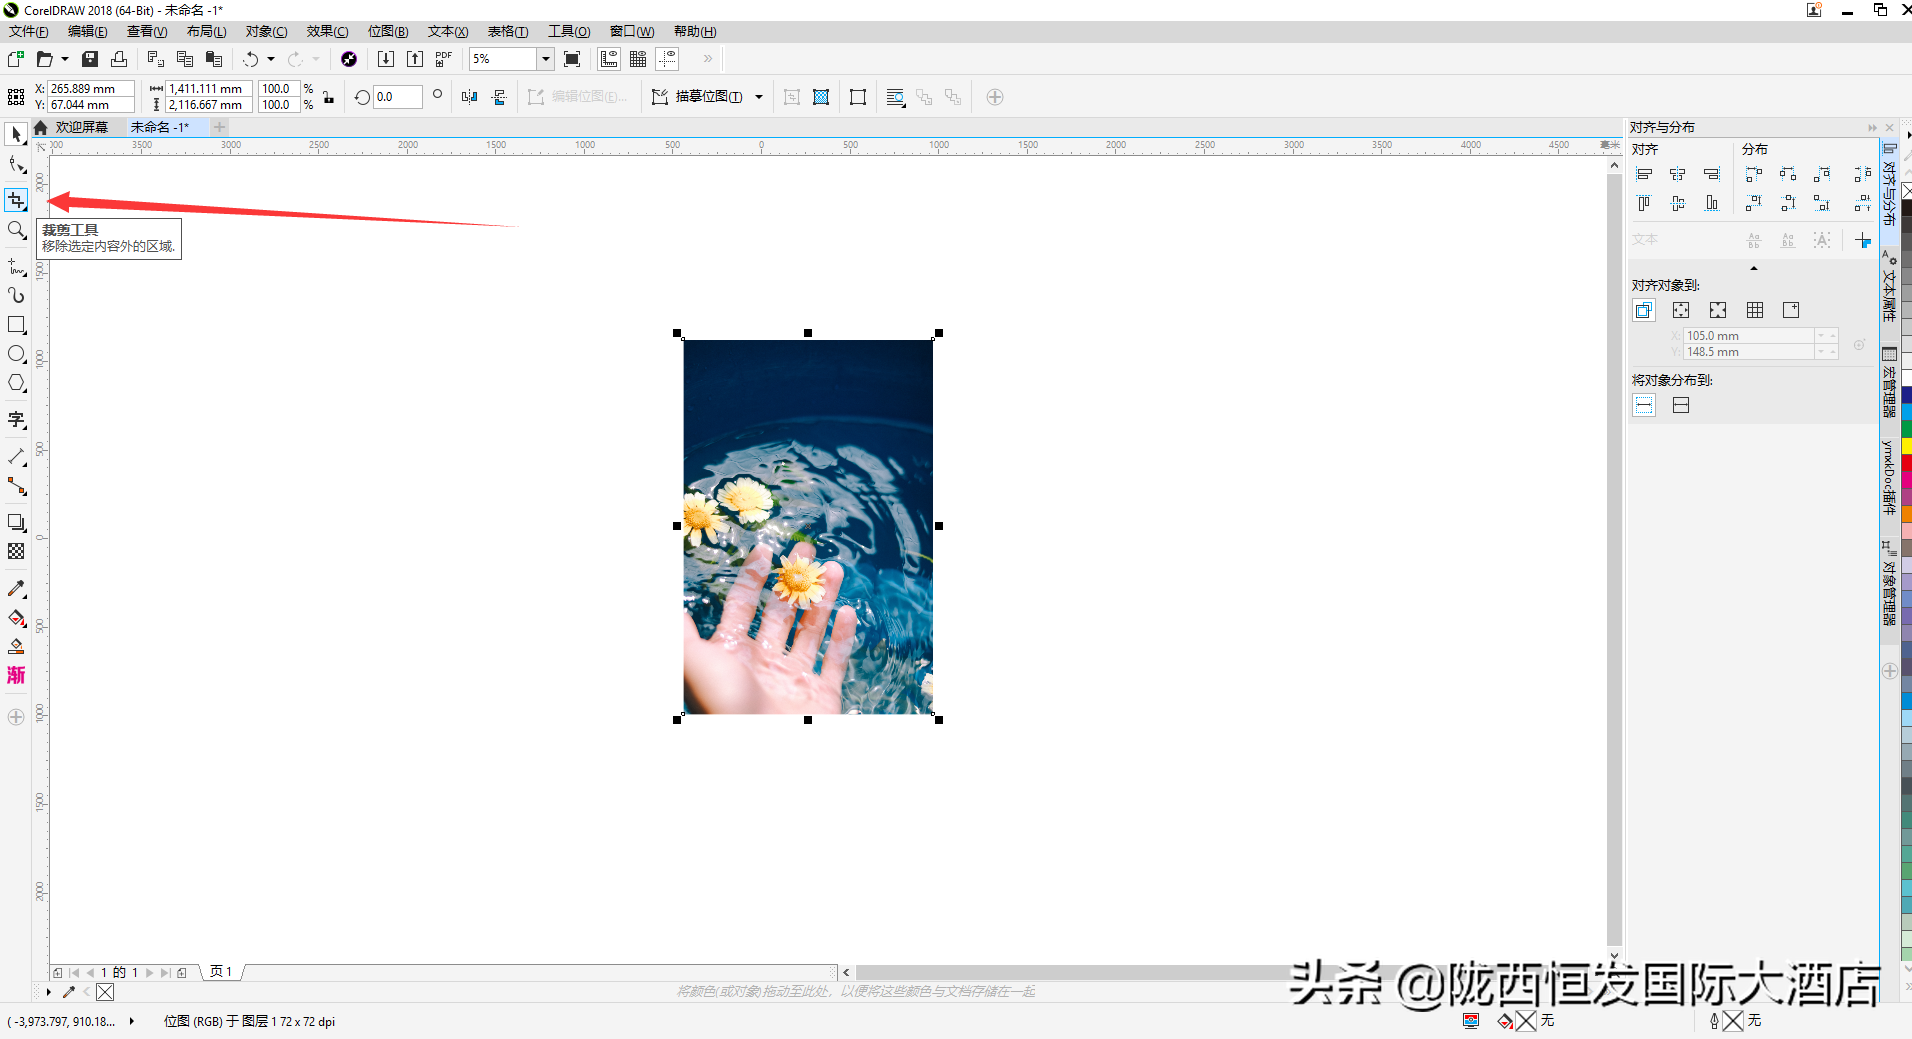Toggle show guidelines button

pos(667,59)
